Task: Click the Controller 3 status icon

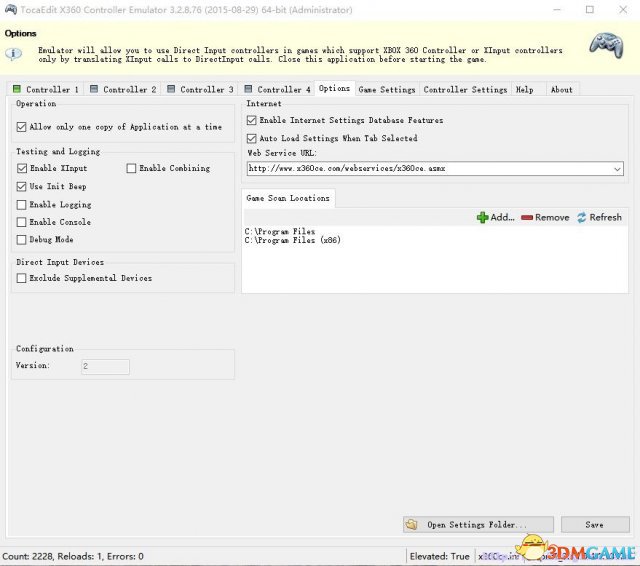Action: [x=171, y=89]
